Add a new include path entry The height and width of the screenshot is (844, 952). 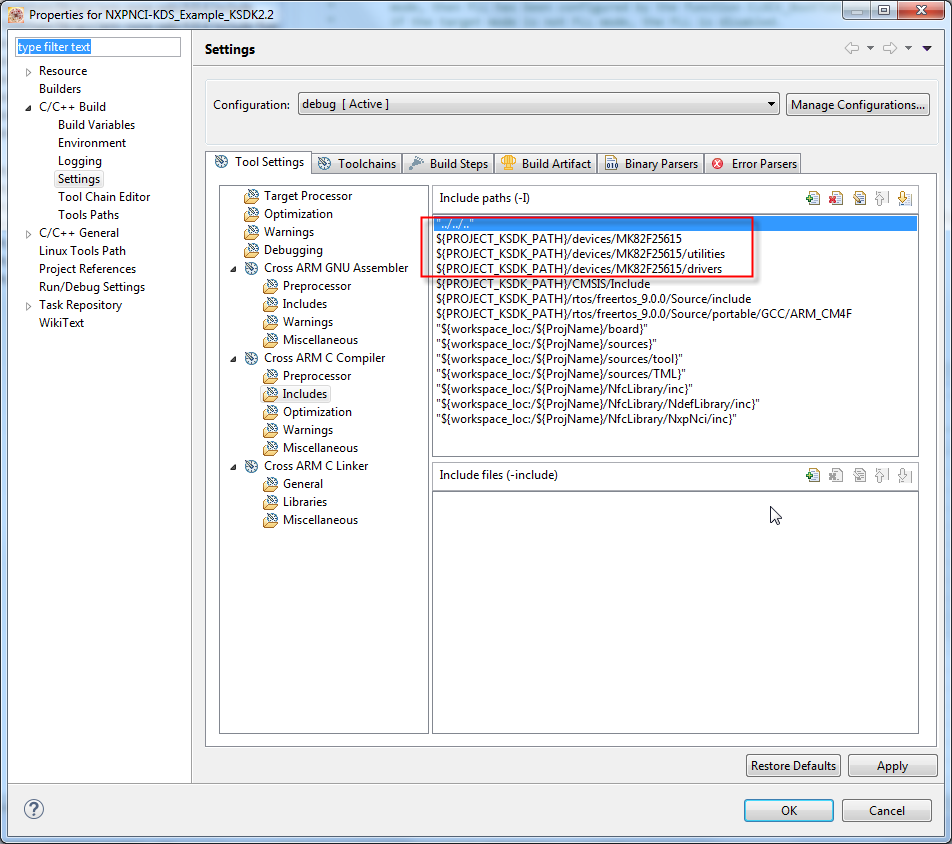pos(812,198)
